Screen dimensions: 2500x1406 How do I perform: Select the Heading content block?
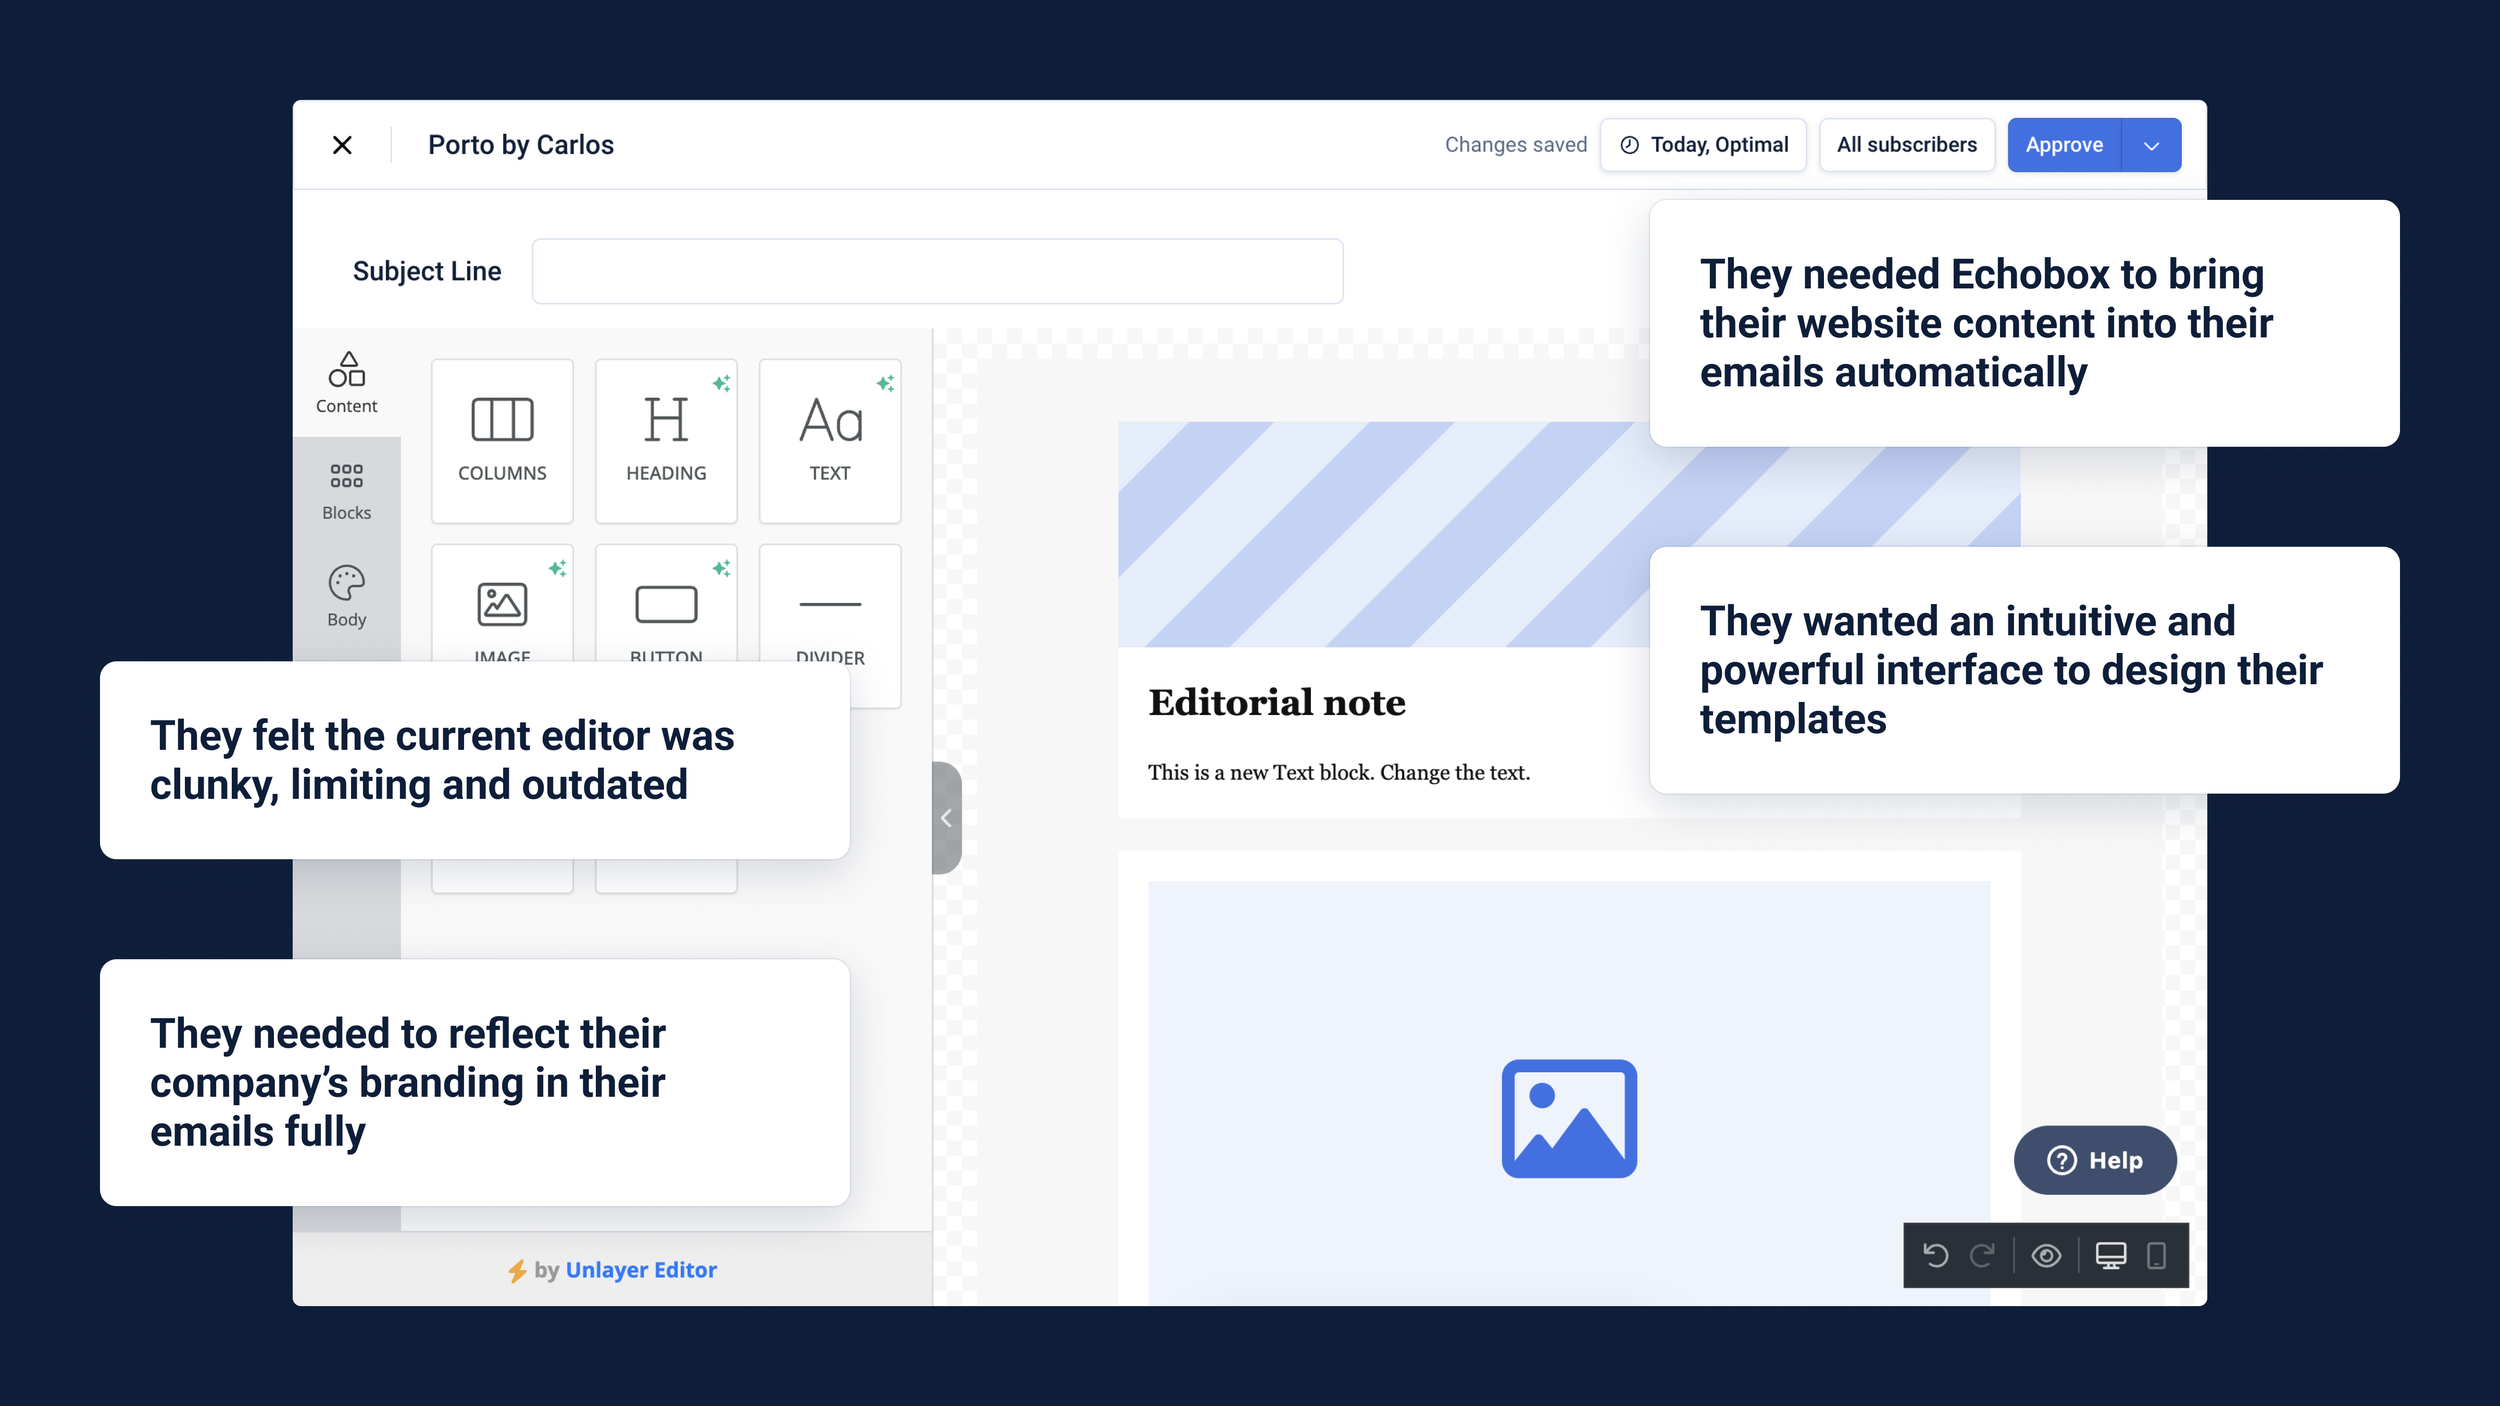point(666,440)
